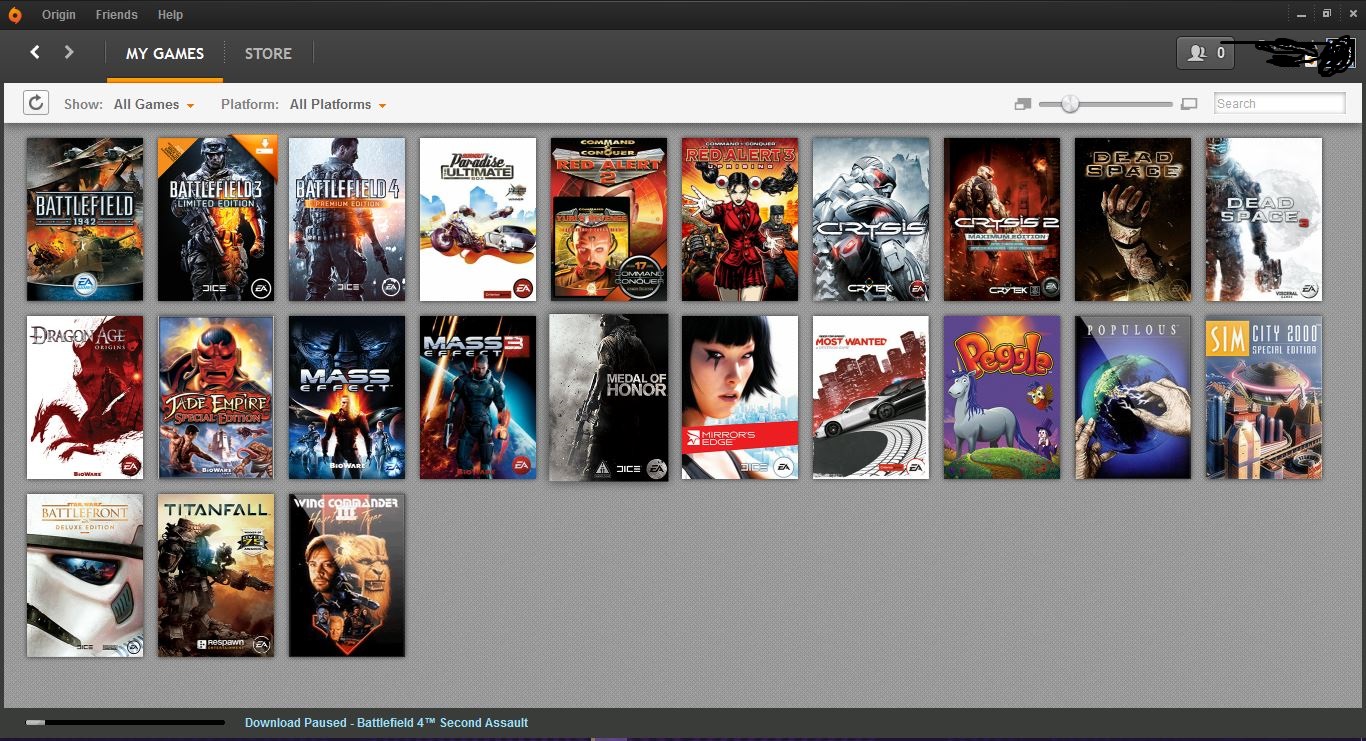
Task: Open Star Wars Battlefront Deluxe Edition tile
Action: pos(85,575)
